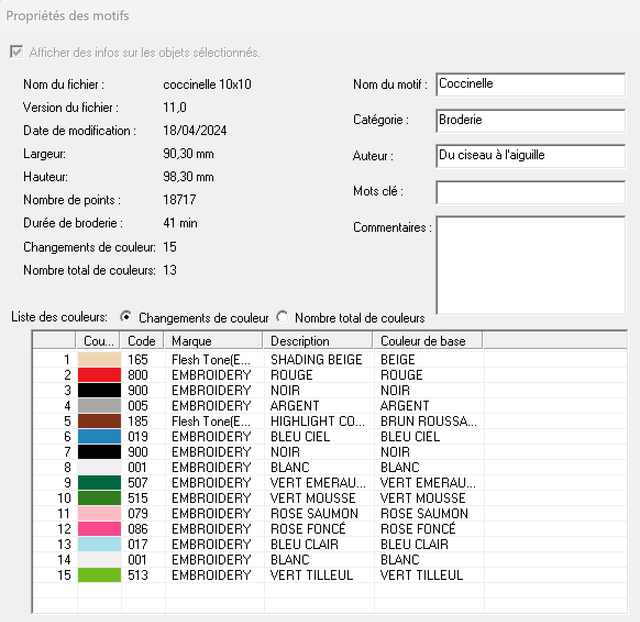
Task: Select 'Changements de couleur' radio button
Action: (126, 317)
